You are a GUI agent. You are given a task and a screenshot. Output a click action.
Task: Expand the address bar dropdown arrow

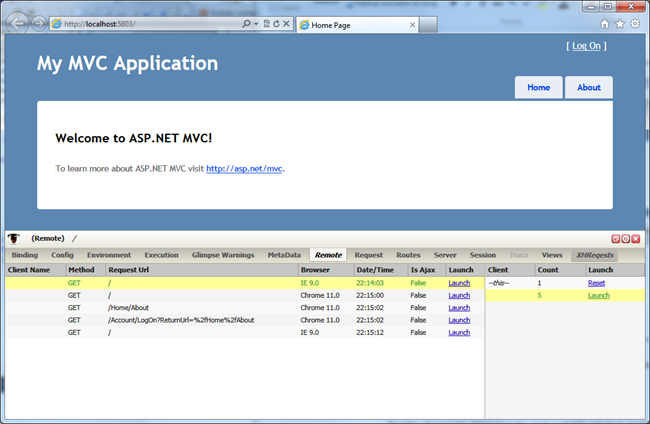[x=256, y=22]
